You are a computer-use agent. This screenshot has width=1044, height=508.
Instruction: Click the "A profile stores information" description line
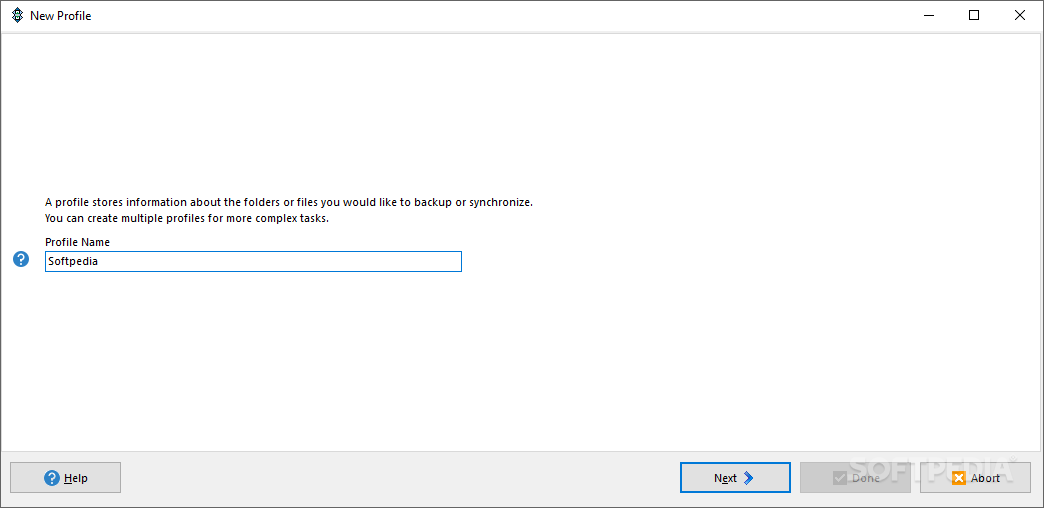tap(288, 202)
